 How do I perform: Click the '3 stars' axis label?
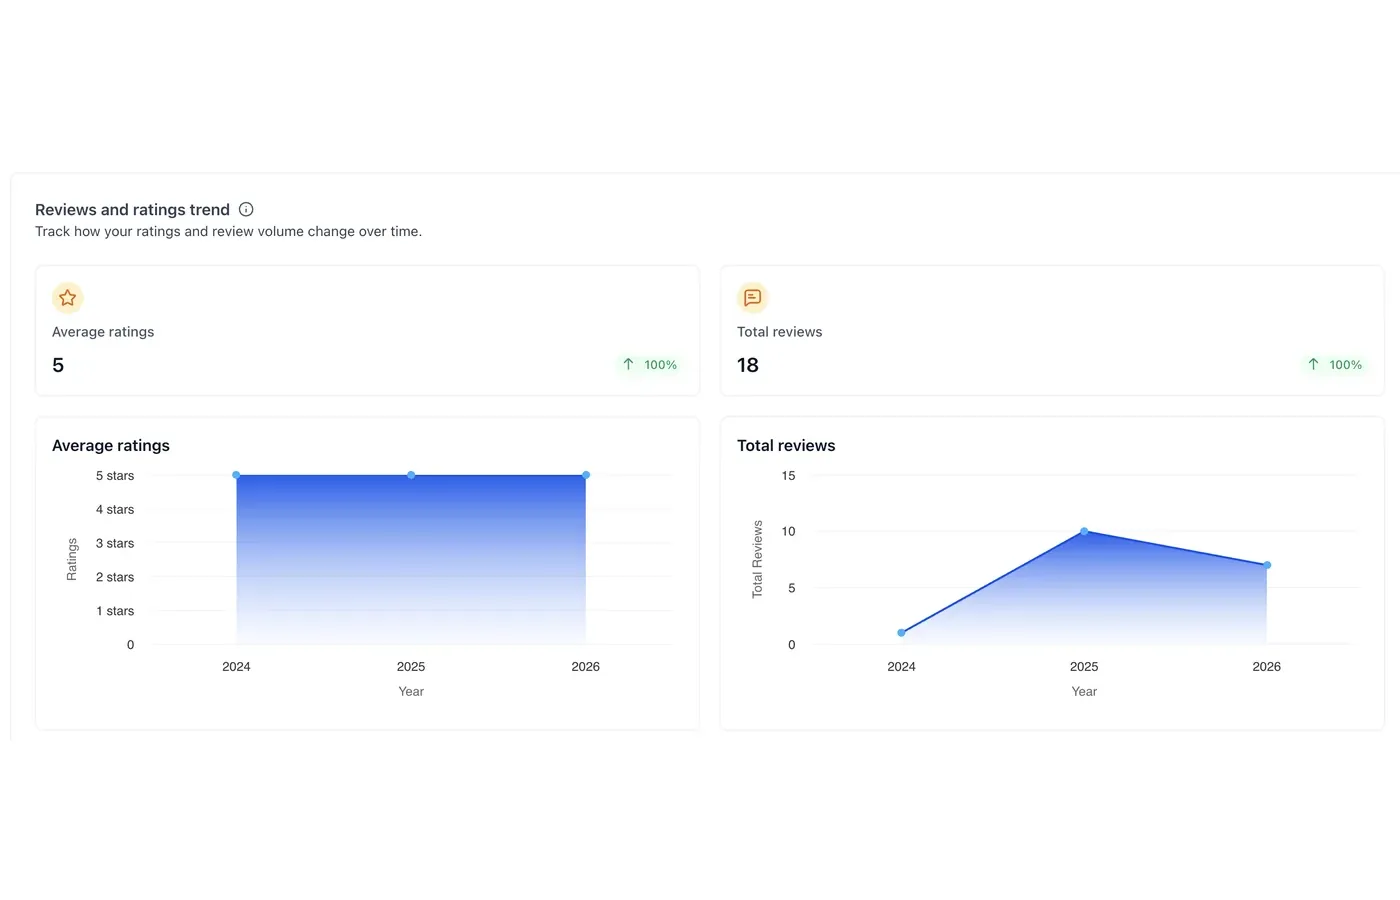click(x=115, y=543)
